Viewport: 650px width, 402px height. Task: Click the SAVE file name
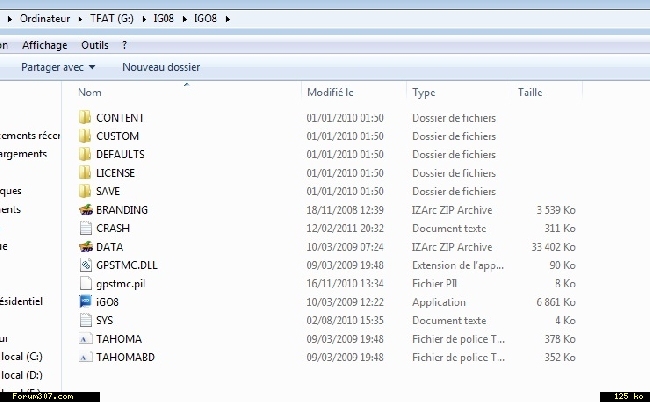click(108, 191)
